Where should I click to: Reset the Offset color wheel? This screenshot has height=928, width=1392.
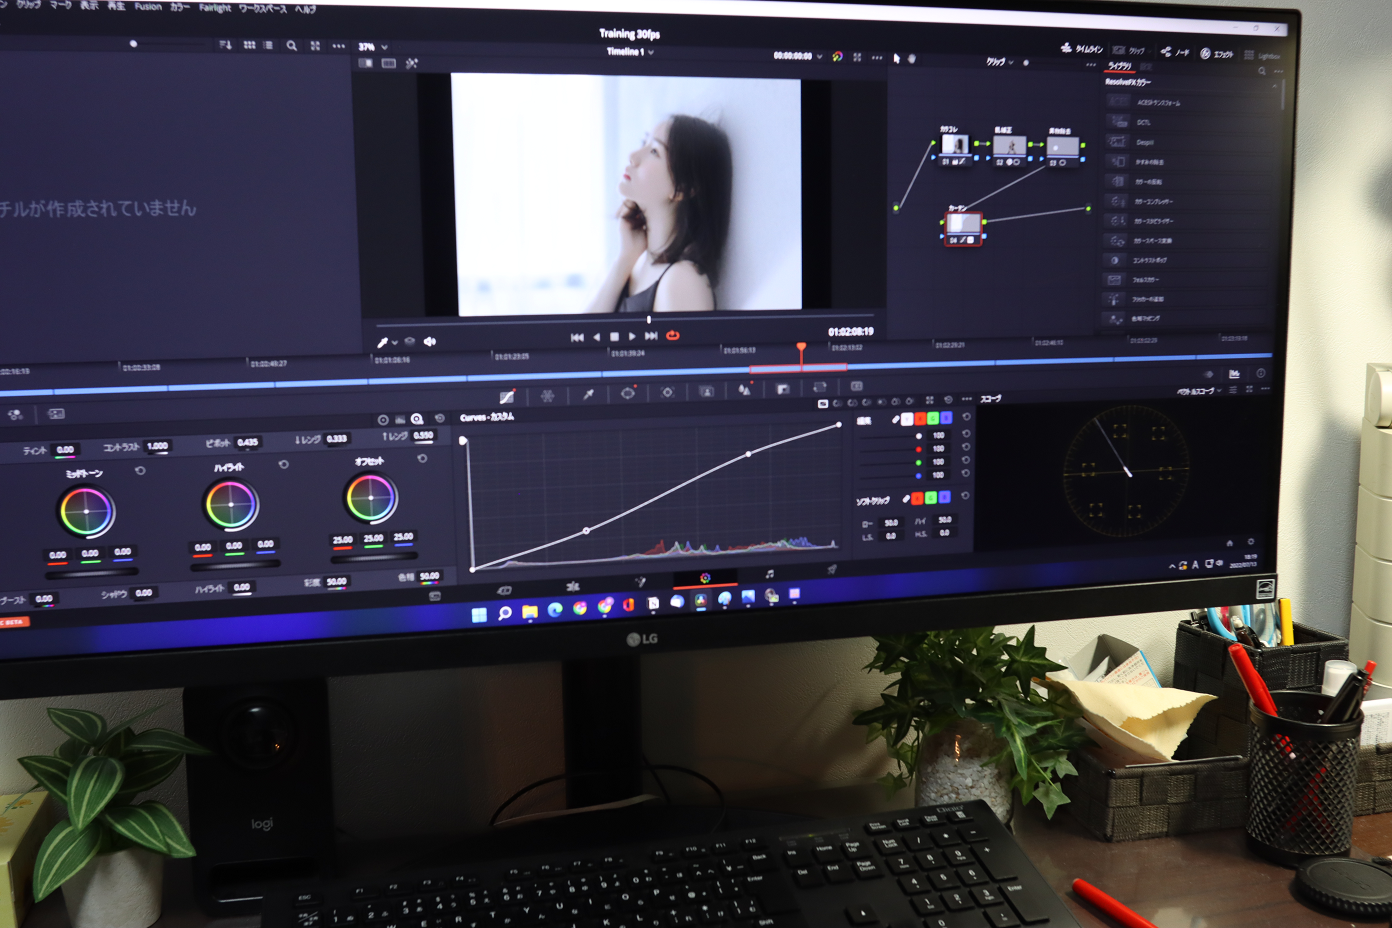422,458
